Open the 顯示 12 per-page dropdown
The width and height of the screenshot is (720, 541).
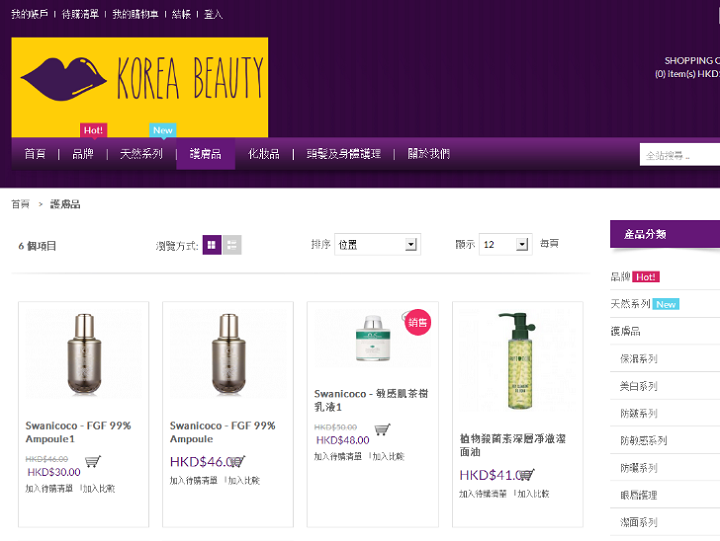[x=506, y=244]
